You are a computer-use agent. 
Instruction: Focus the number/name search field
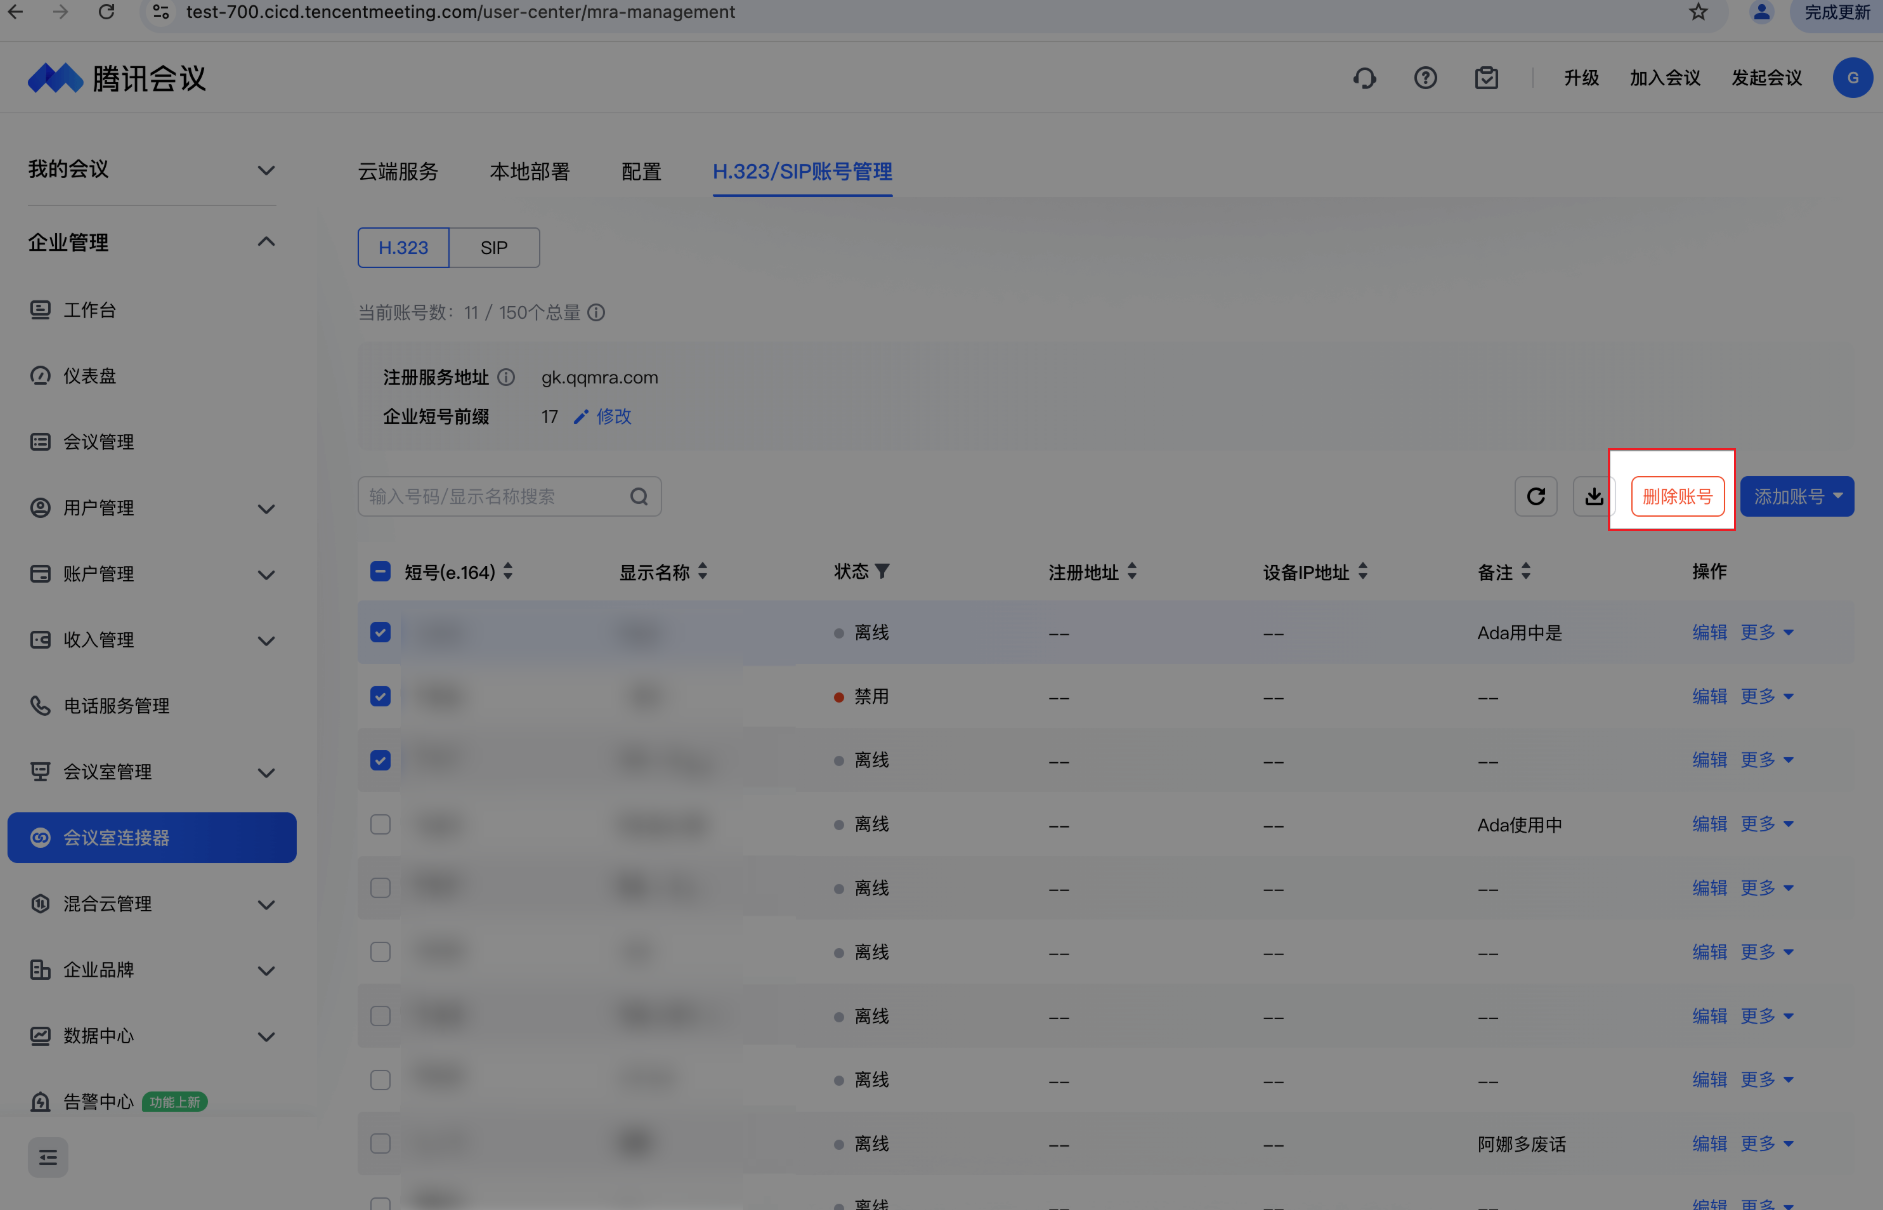click(509, 496)
